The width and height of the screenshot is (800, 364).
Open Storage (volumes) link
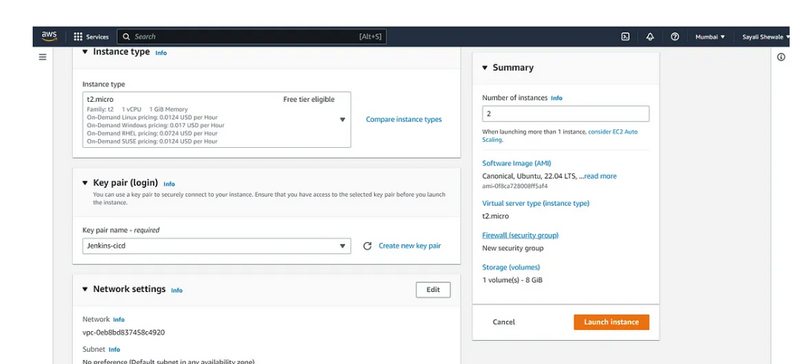pyautogui.click(x=511, y=267)
